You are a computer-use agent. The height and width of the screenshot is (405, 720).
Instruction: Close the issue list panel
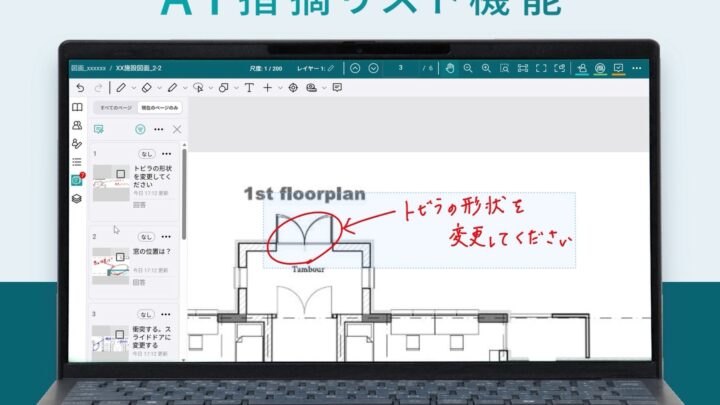click(177, 129)
